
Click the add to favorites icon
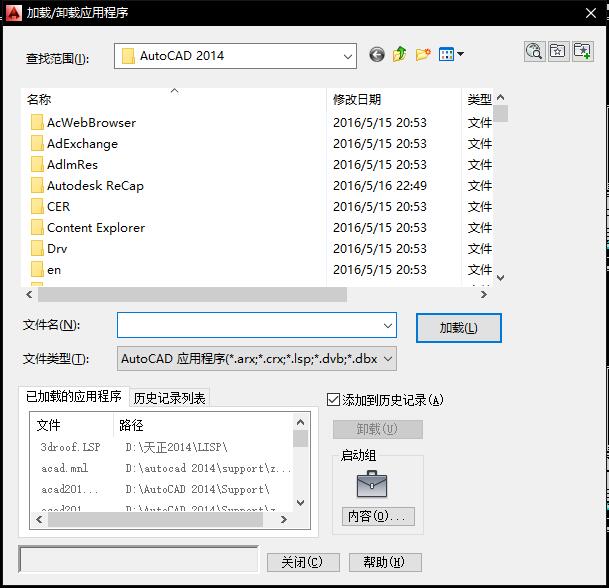(582, 51)
